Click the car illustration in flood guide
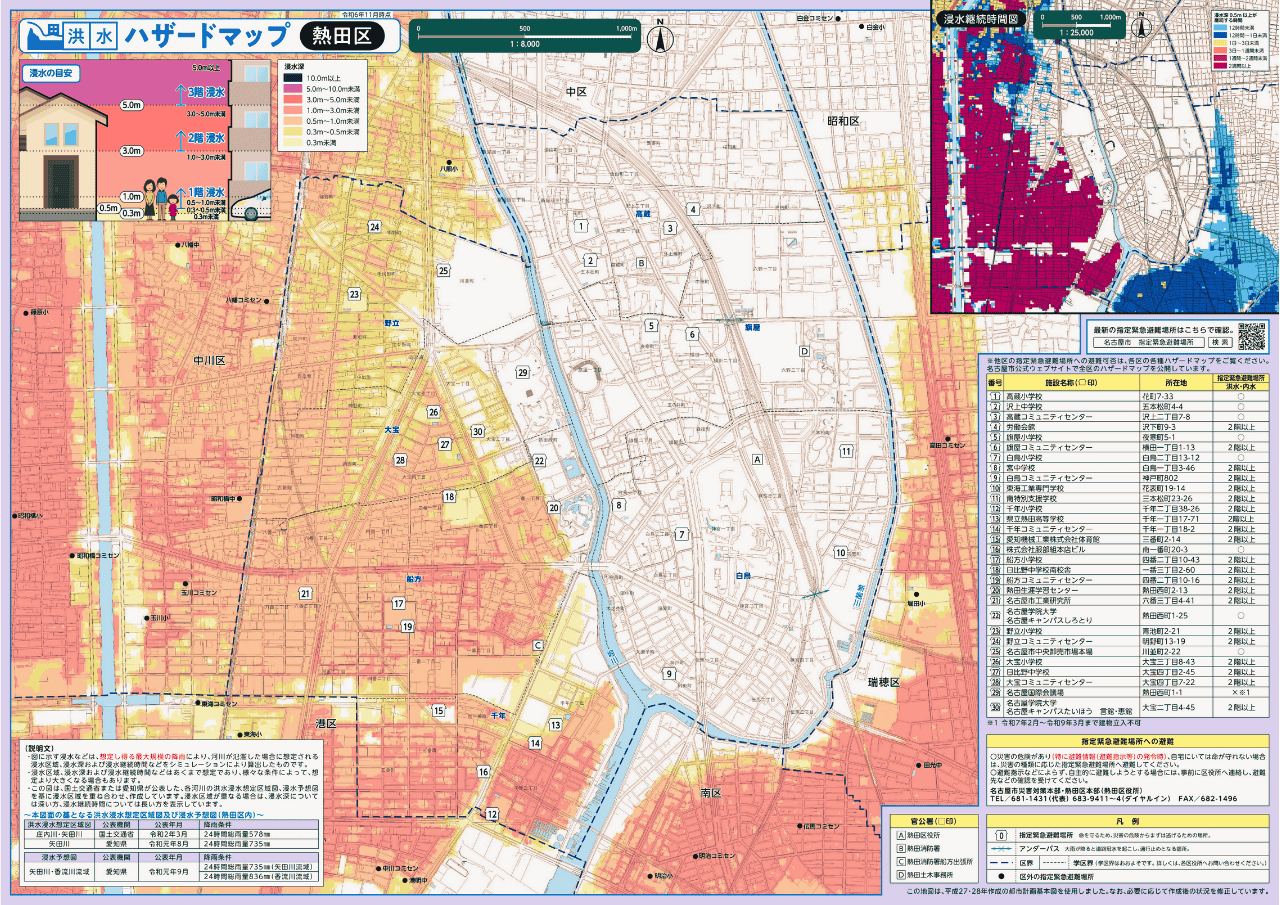 coord(252,203)
